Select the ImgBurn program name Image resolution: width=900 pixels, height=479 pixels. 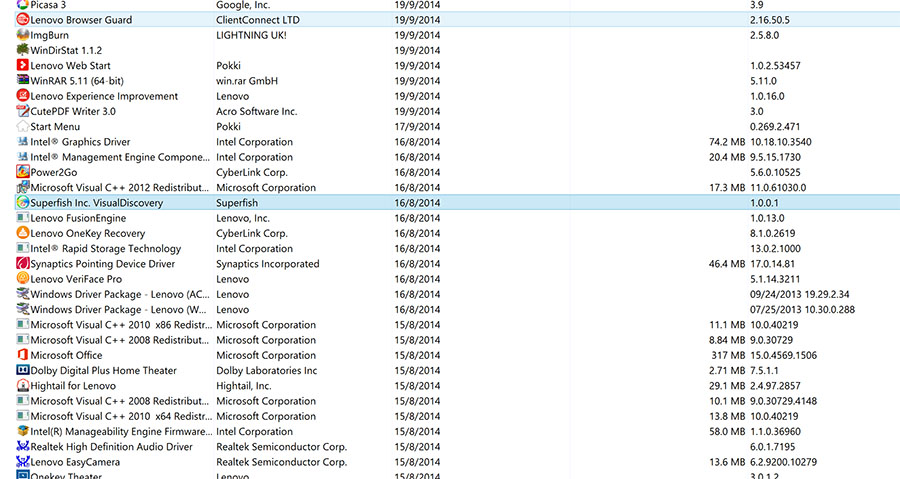point(49,35)
